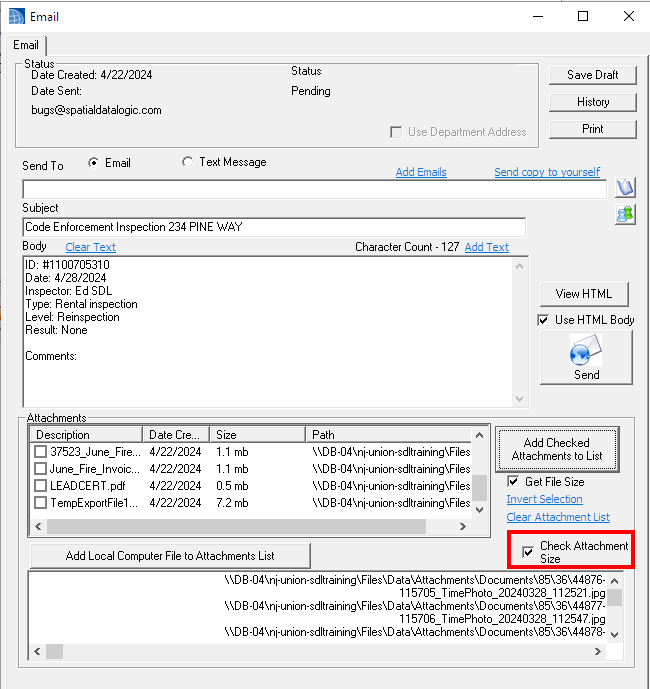Select the Email radio button
The image size is (650, 689).
click(x=93, y=163)
